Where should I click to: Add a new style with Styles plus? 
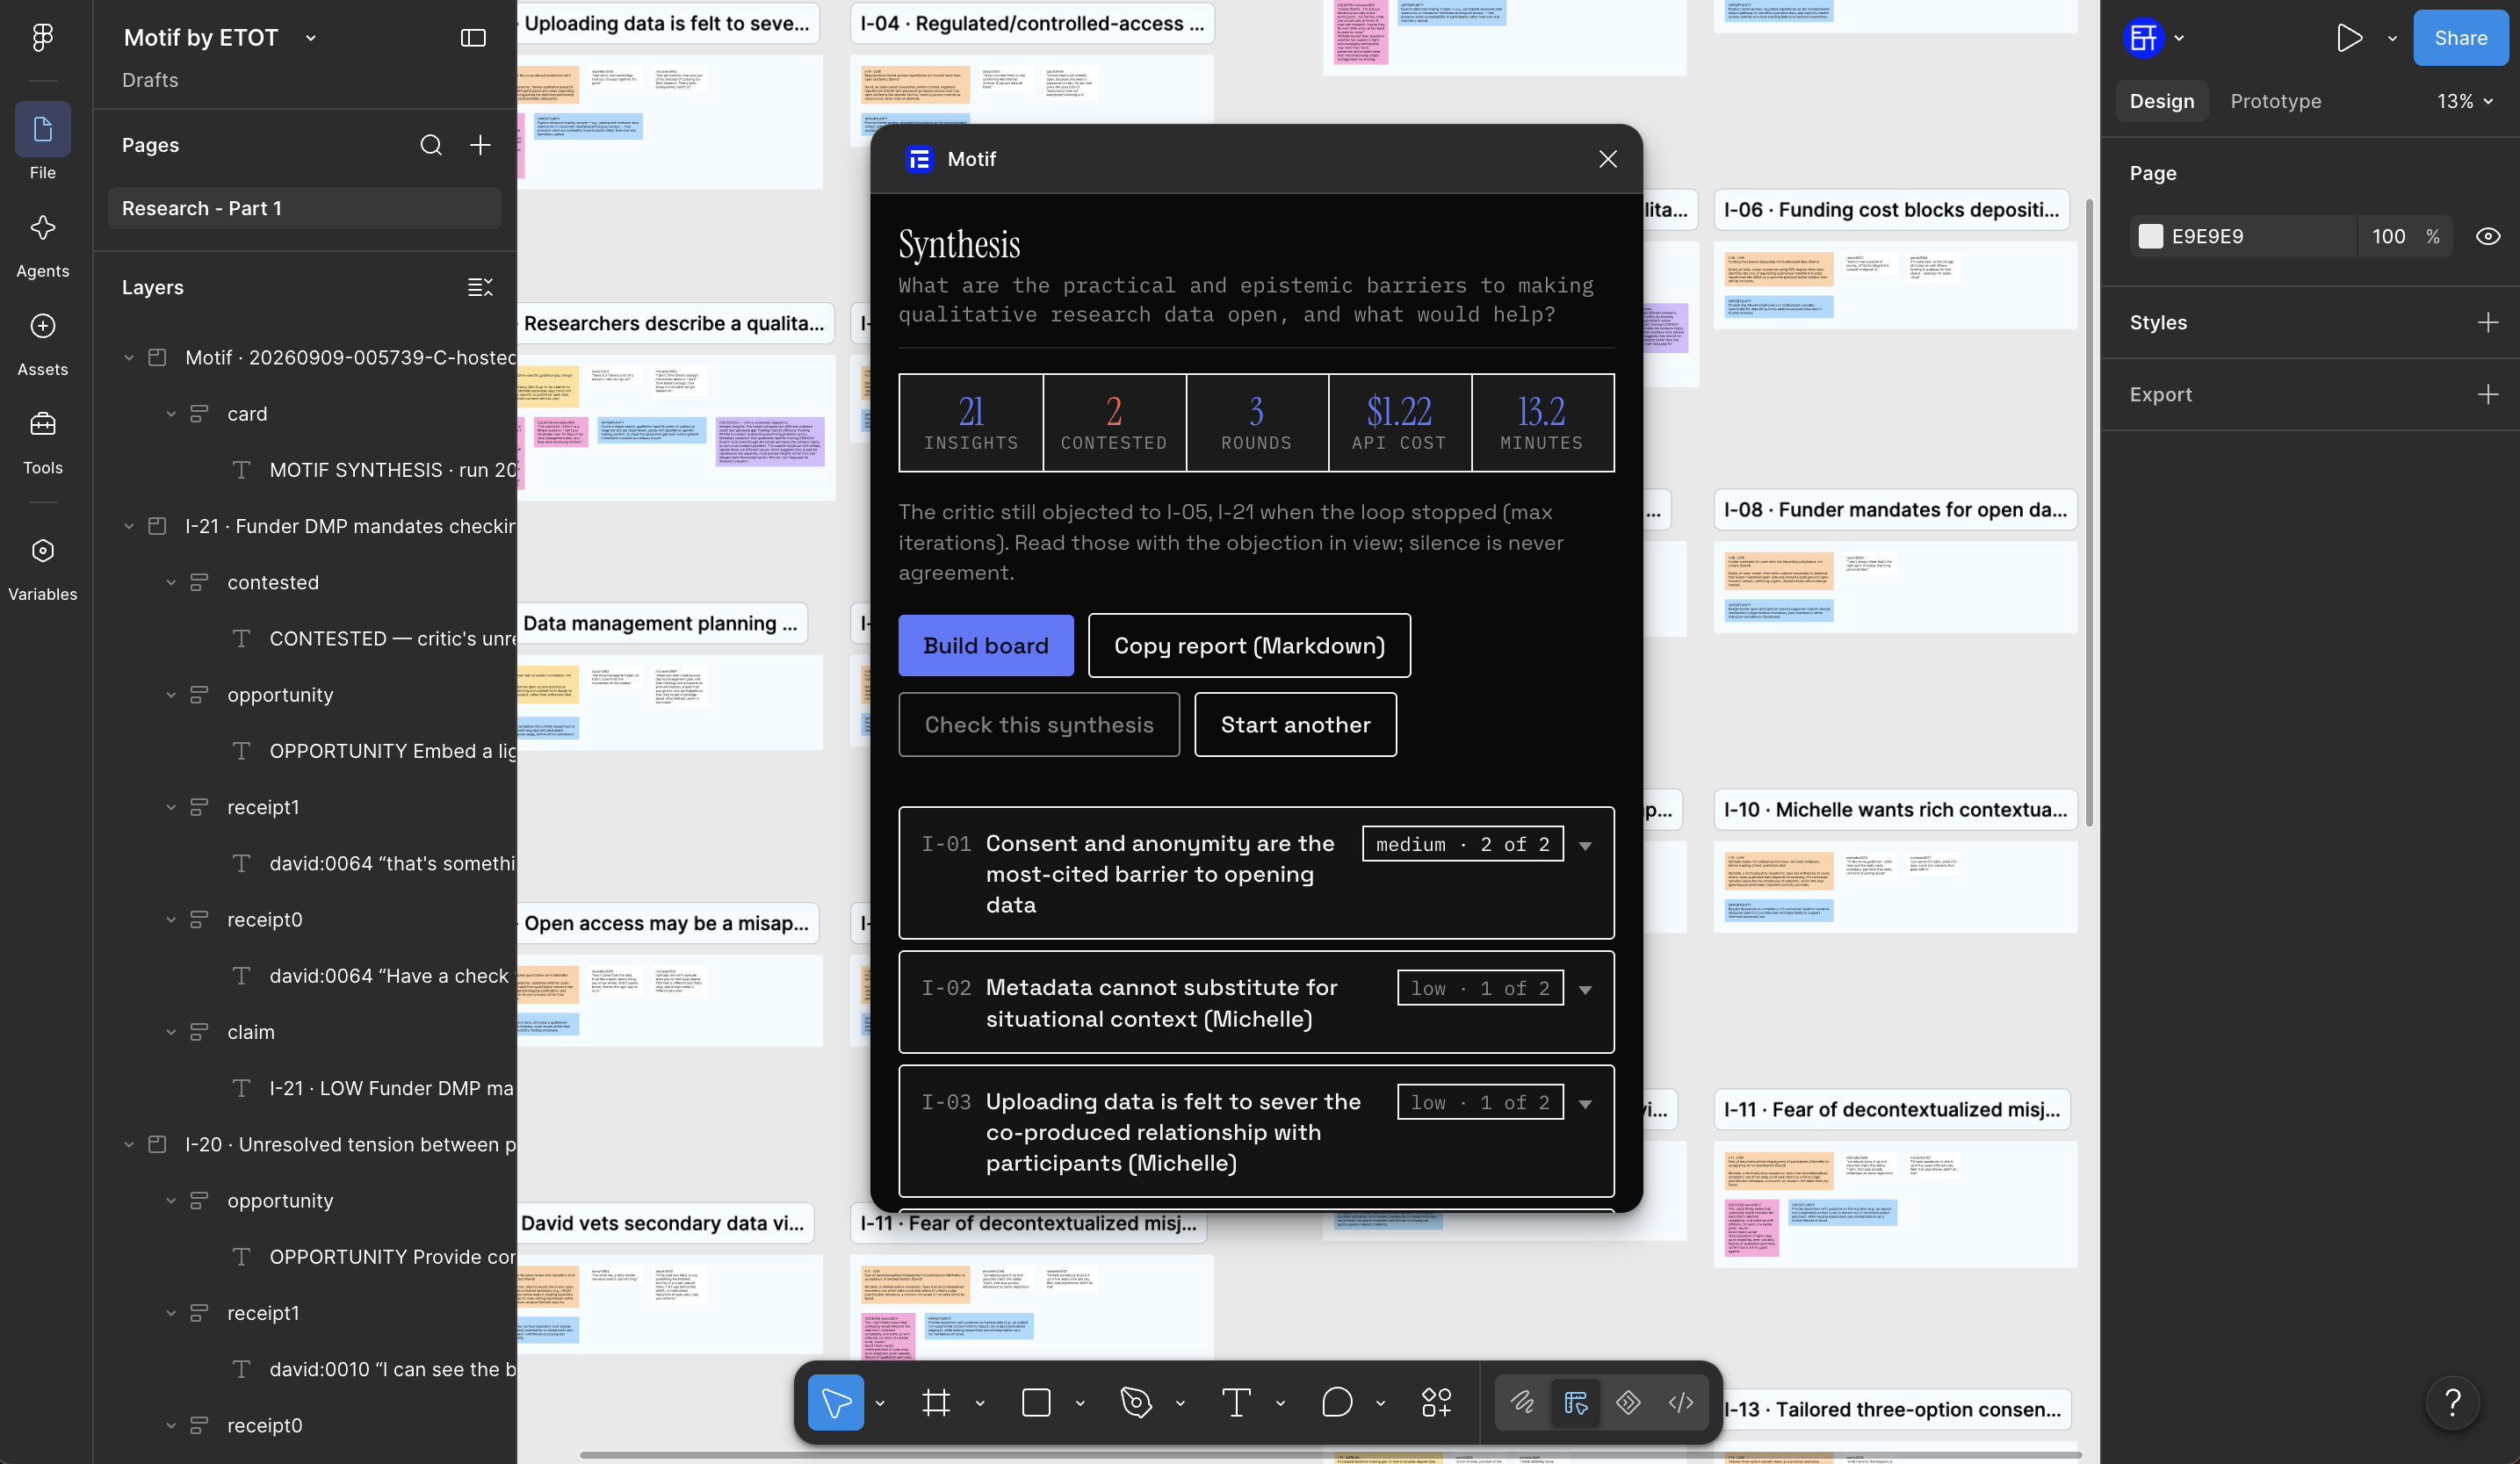[x=2487, y=322]
